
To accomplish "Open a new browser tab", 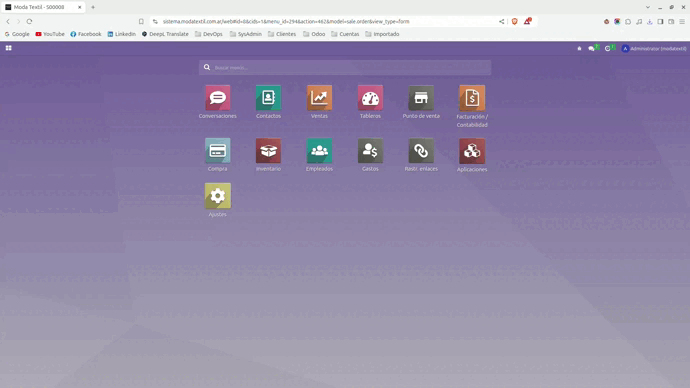I will click(x=93, y=7).
